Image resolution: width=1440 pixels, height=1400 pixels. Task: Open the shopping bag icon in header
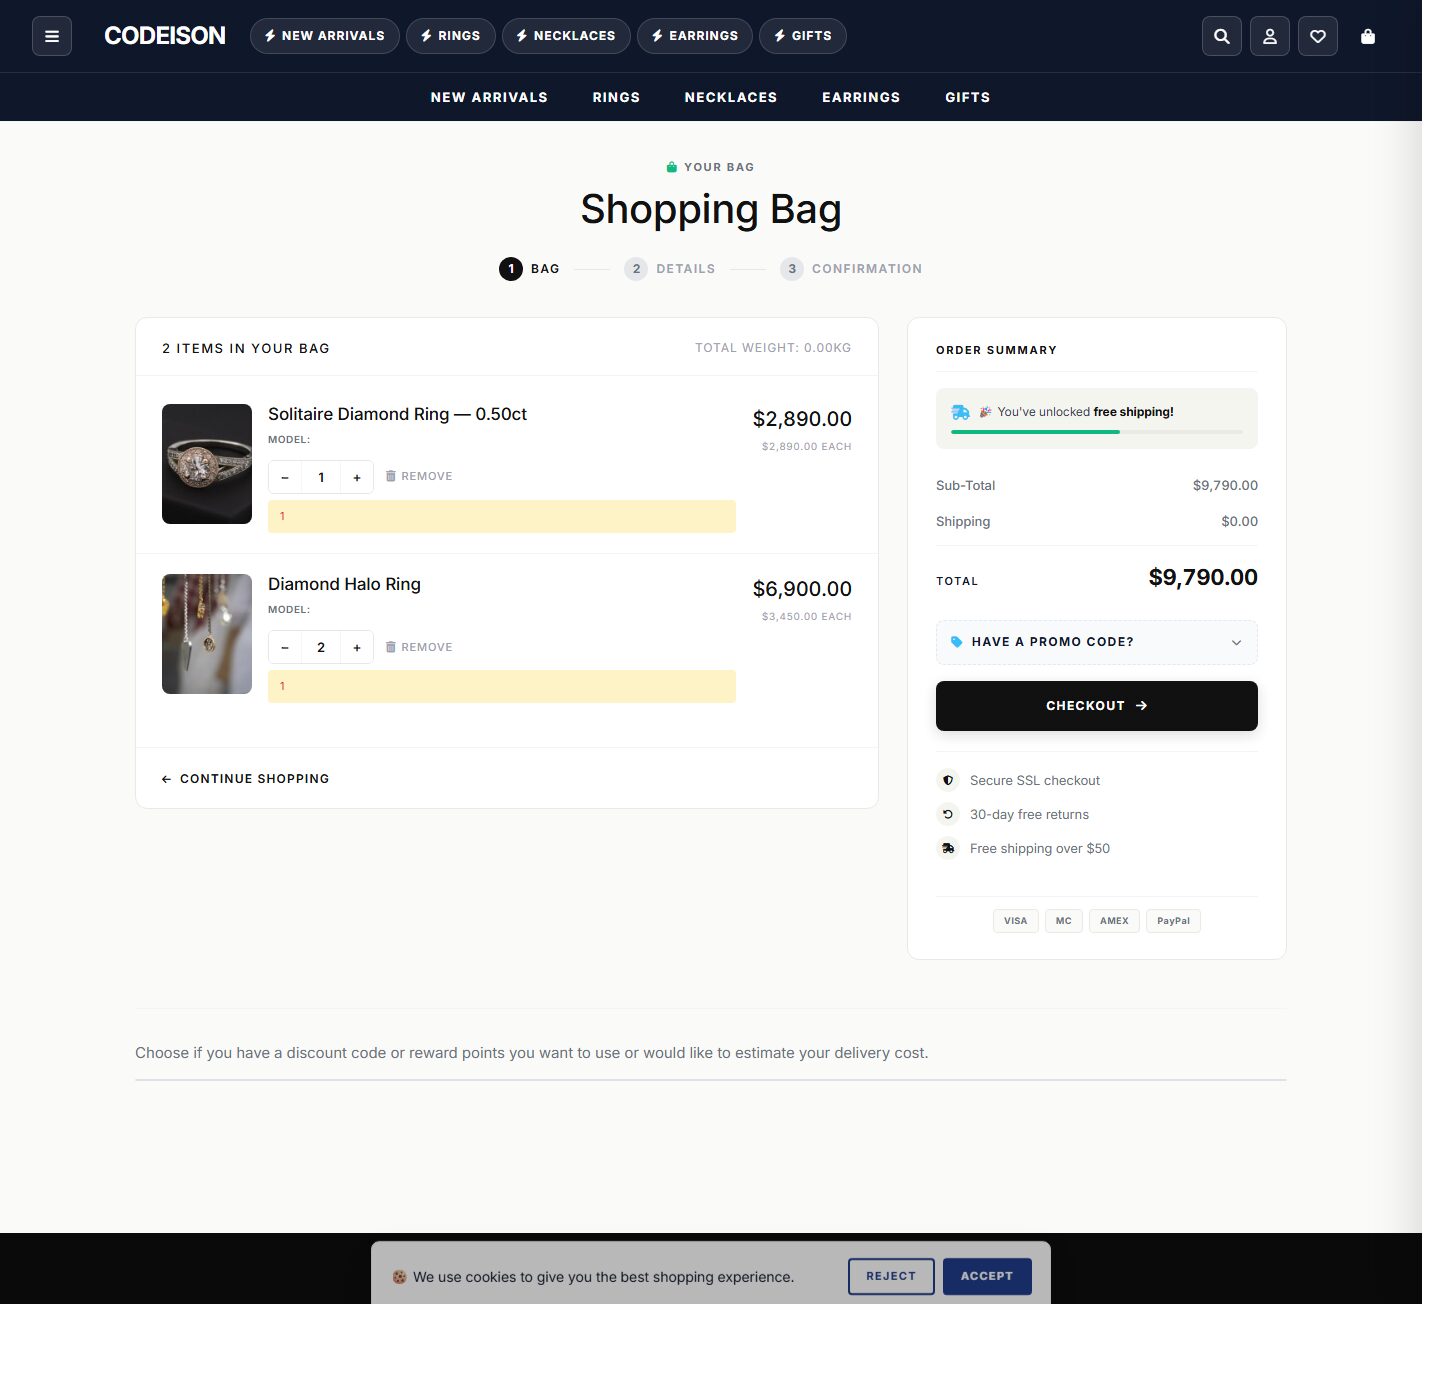[1368, 36]
